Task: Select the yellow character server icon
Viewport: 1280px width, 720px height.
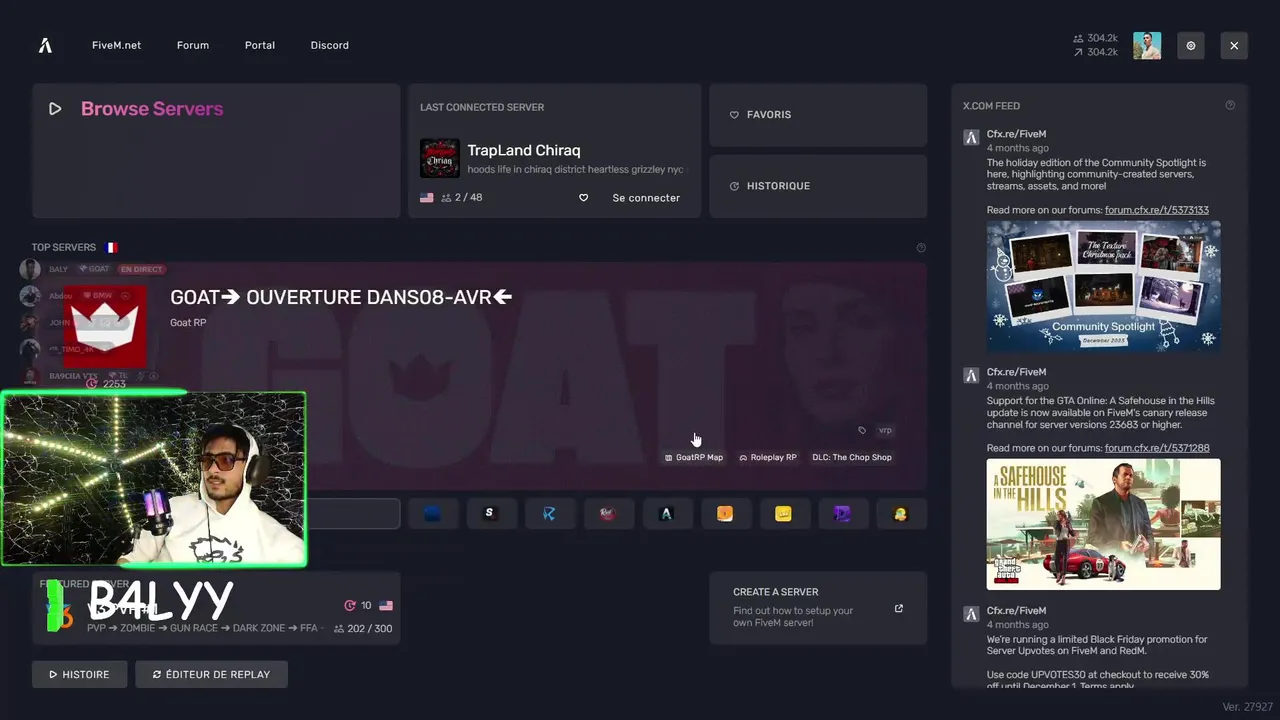Action: coord(901,513)
